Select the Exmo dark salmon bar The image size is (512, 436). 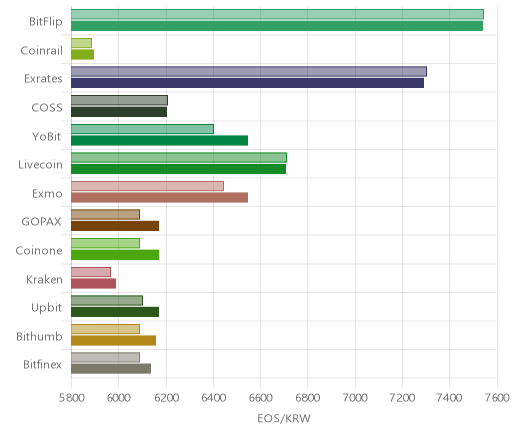[159, 198]
